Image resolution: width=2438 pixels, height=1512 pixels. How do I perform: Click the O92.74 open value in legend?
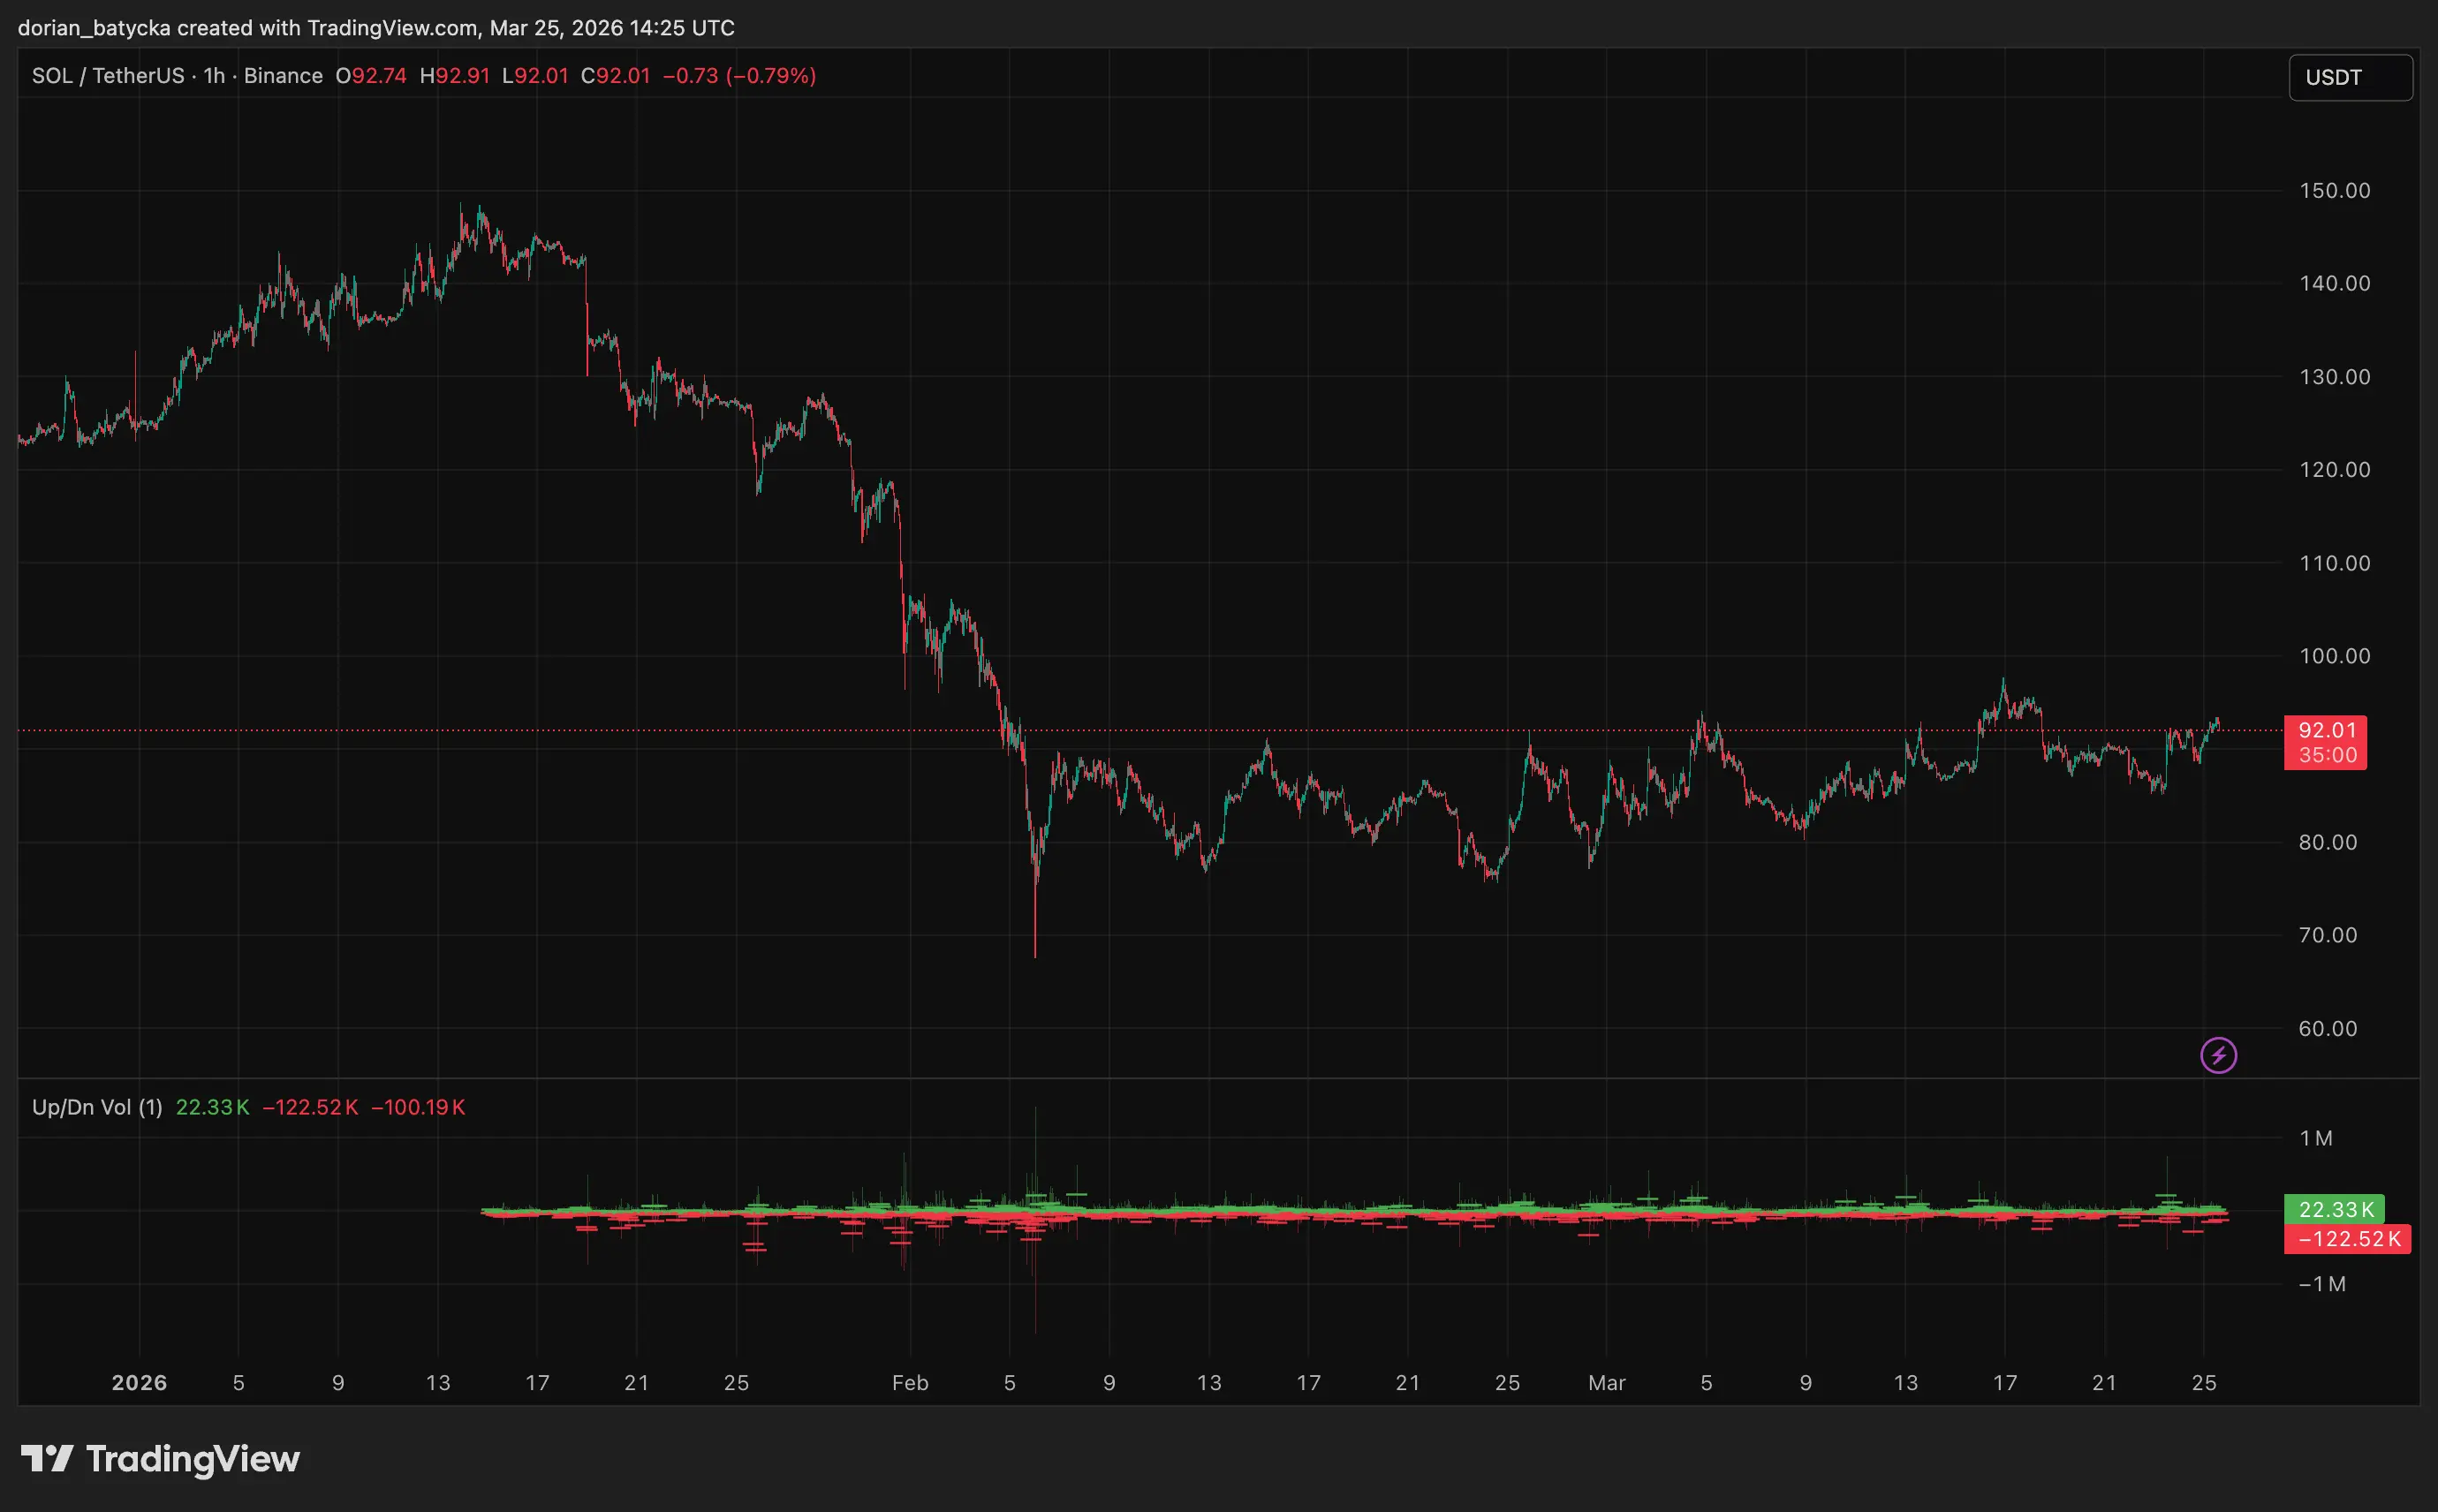(370, 75)
